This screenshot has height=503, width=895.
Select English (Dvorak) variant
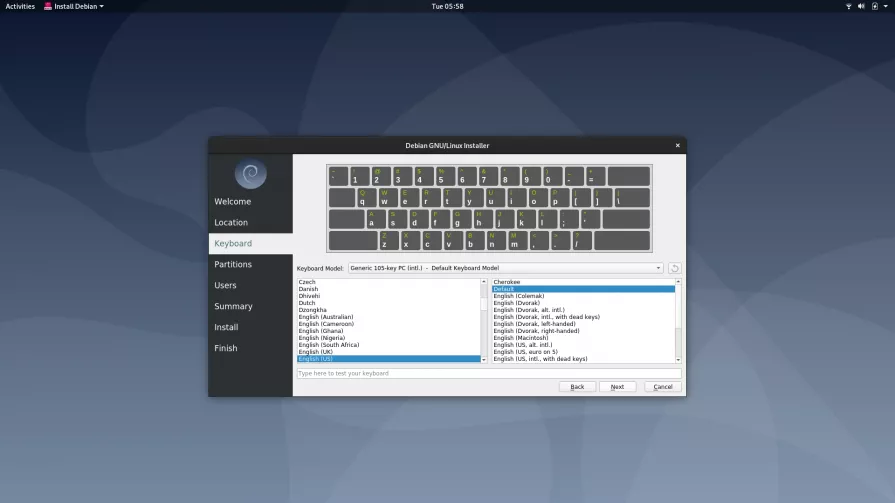click(583, 303)
